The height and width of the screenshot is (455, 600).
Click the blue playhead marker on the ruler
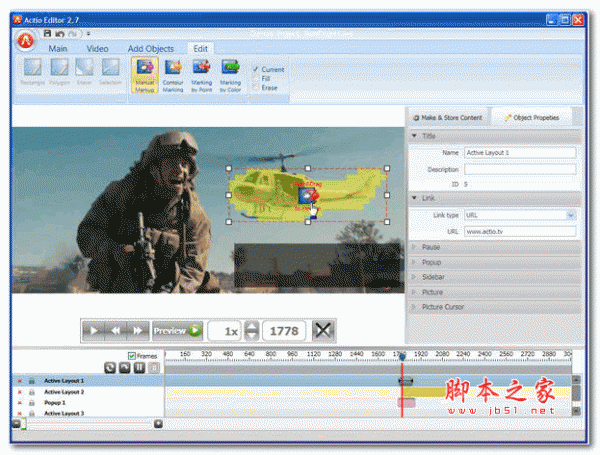pyautogui.click(x=402, y=357)
